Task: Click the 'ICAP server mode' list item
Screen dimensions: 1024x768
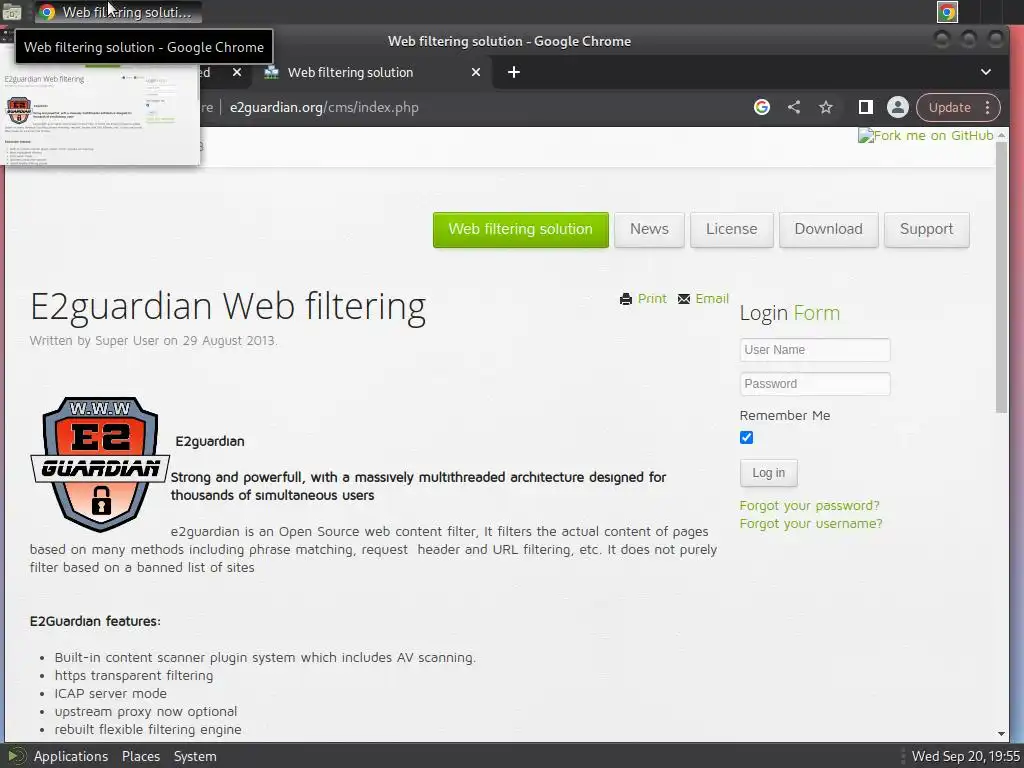Action: tap(110, 693)
